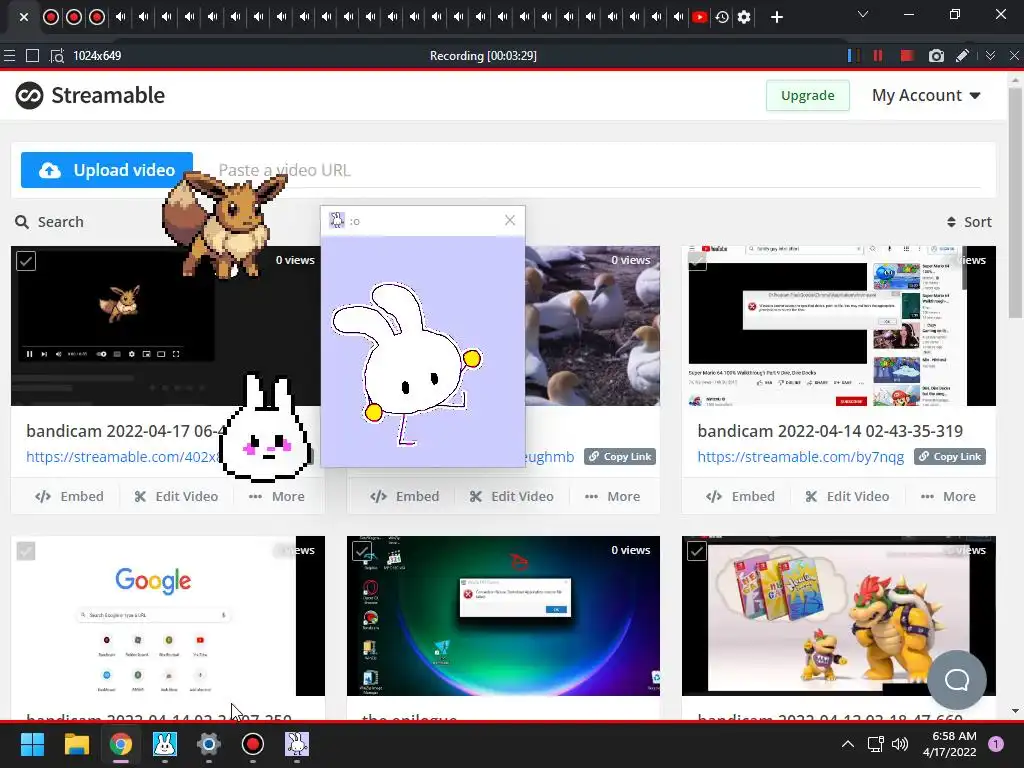The image size is (1024, 768).
Task: Check the Bowser video card checkbox
Action: pos(697,551)
